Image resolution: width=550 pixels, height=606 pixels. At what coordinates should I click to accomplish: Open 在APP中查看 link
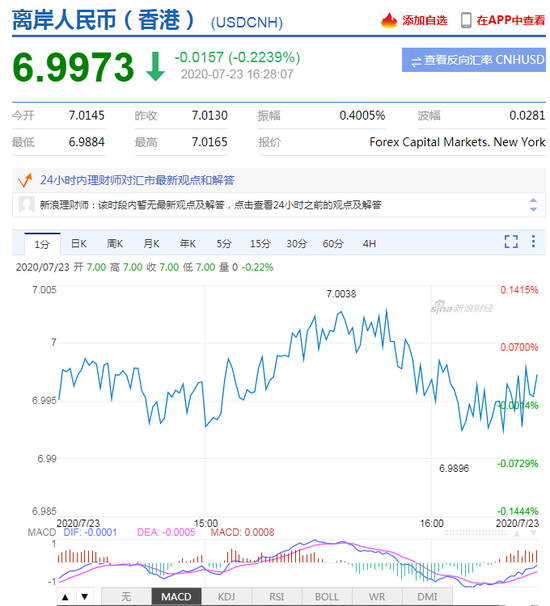[511, 20]
